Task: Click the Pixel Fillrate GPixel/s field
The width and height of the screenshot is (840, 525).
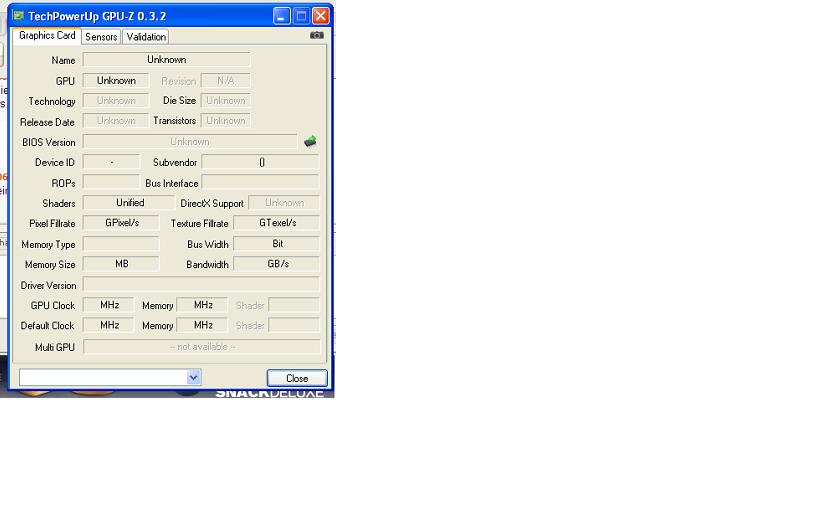Action: click(x=121, y=223)
